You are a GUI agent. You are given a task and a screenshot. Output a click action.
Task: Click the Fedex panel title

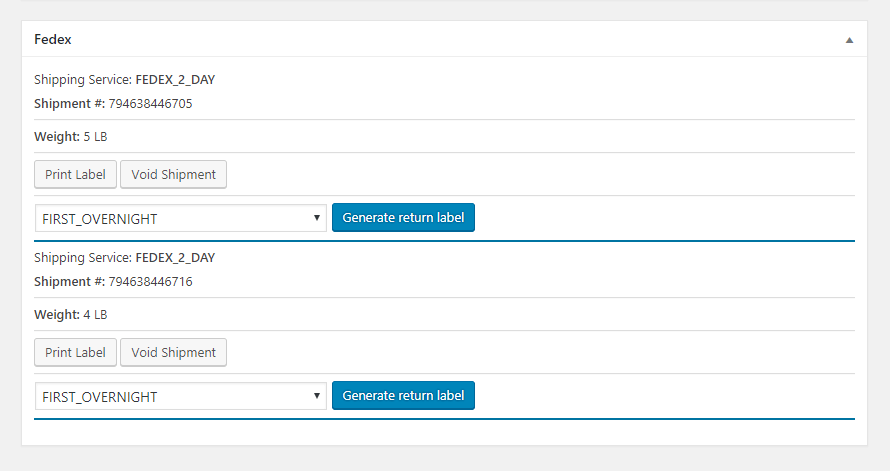53,39
